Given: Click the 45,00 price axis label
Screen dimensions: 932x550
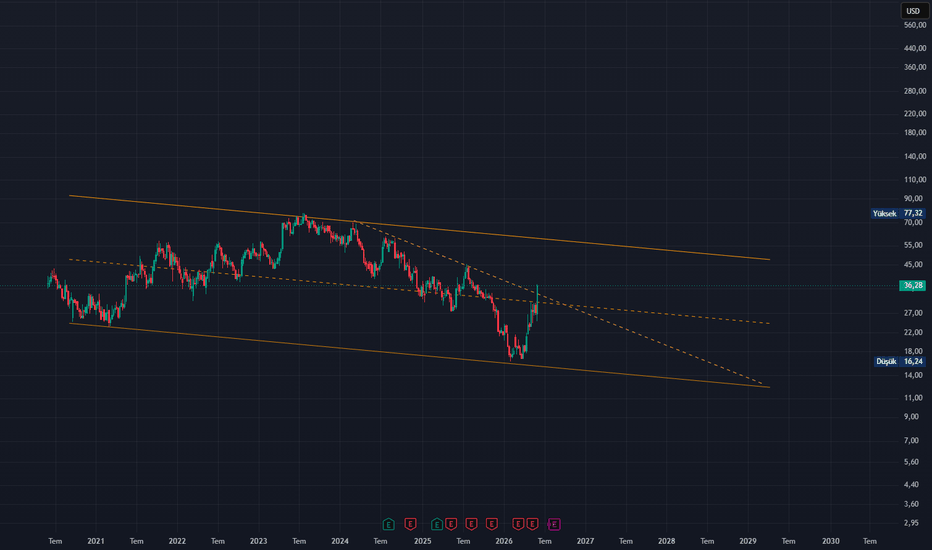Looking at the screenshot, I should 914,265.
